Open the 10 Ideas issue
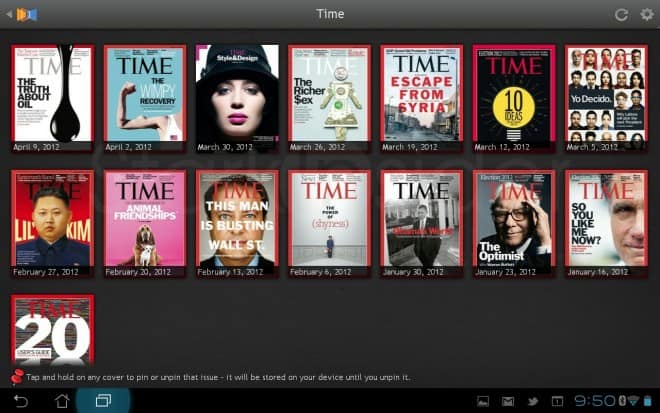Image resolution: width=660 pixels, height=413 pixels. coord(513,94)
